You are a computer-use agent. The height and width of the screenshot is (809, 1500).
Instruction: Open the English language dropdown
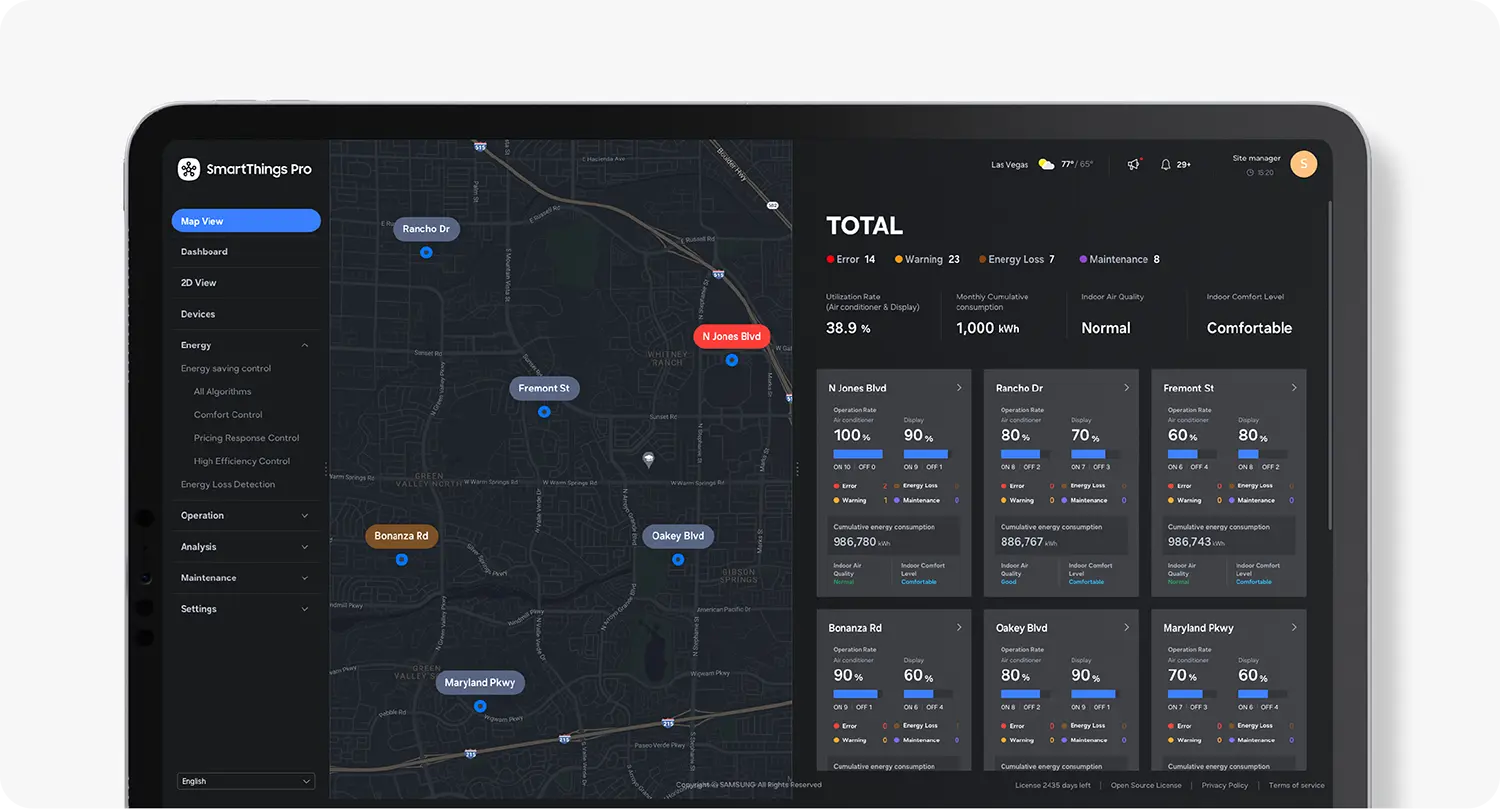point(246,781)
